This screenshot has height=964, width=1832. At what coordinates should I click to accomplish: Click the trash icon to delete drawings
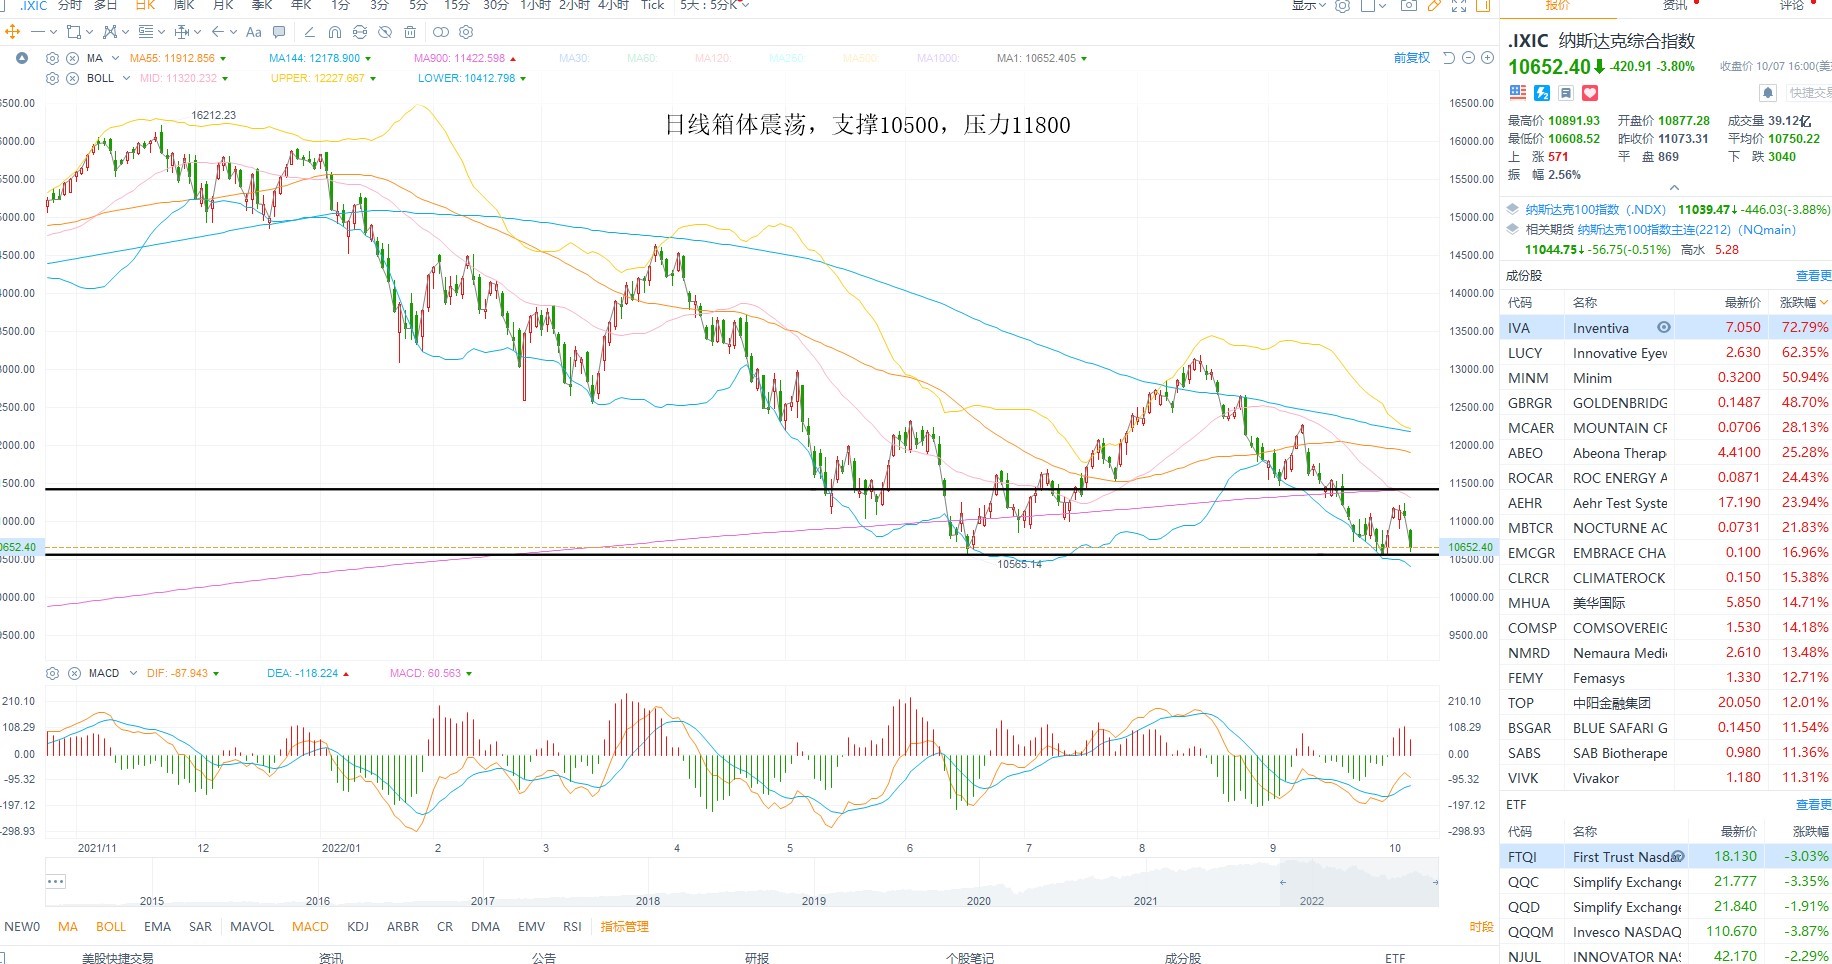point(410,32)
